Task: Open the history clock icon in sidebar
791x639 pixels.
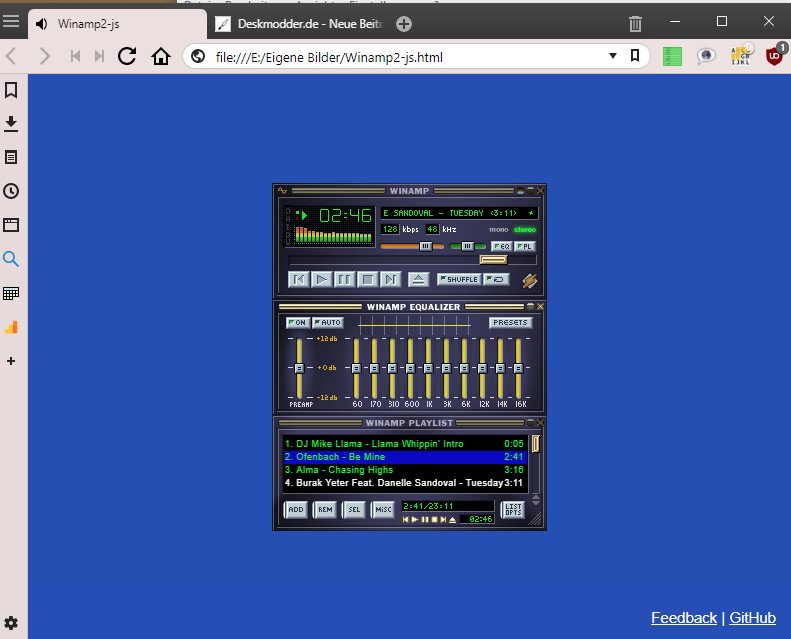Action: coord(11,191)
